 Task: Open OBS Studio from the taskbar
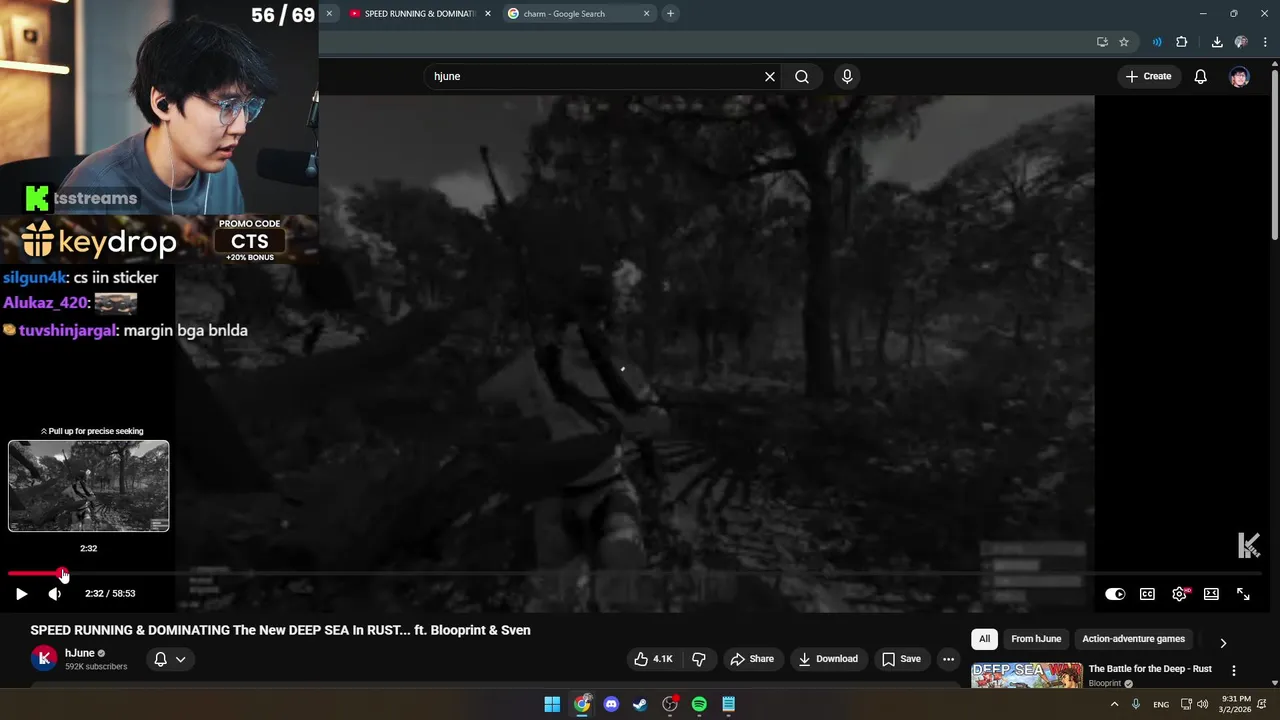pyautogui.click(x=670, y=704)
